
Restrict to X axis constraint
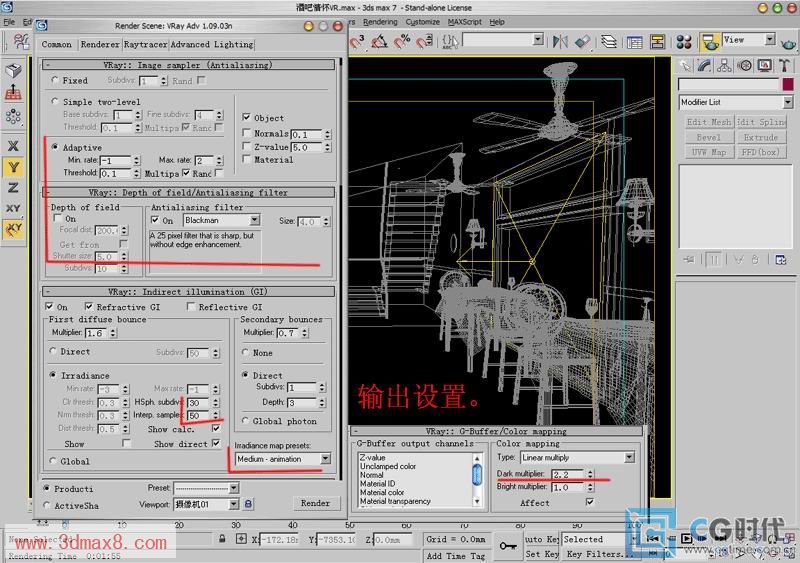(13, 146)
